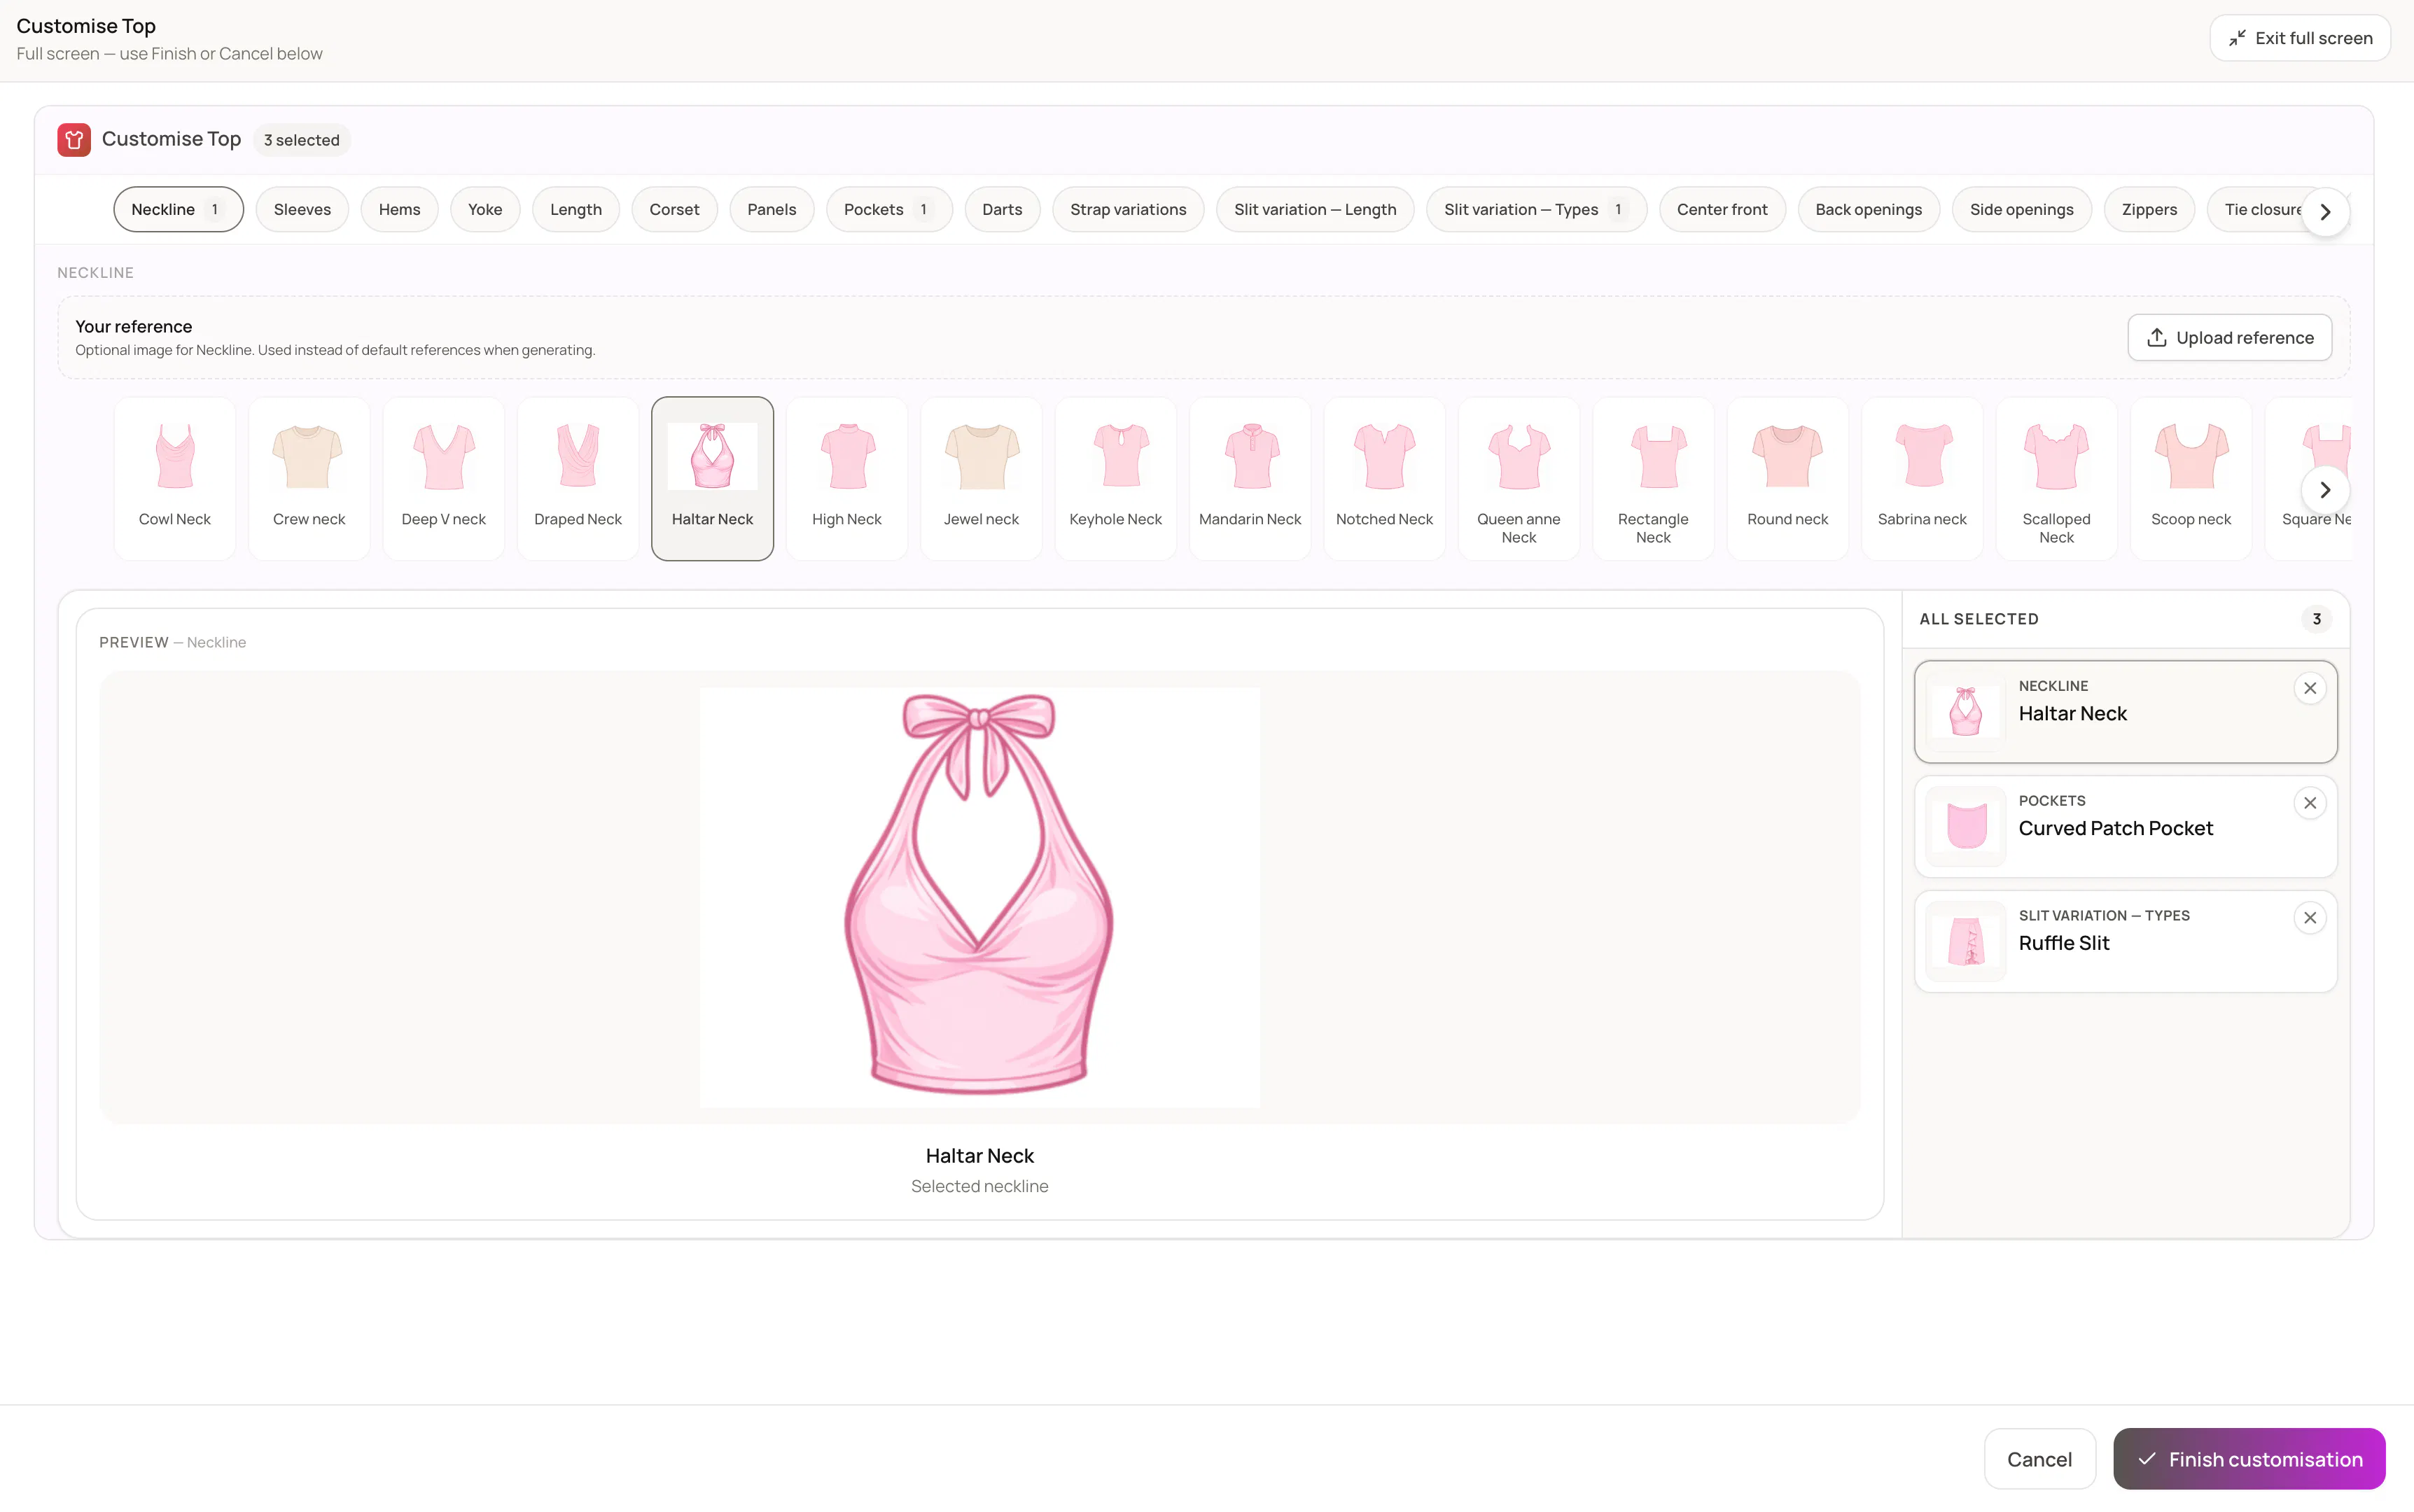Remove the Ruffle Slit selection
This screenshot has height=1512, width=2414.
tap(2310, 918)
